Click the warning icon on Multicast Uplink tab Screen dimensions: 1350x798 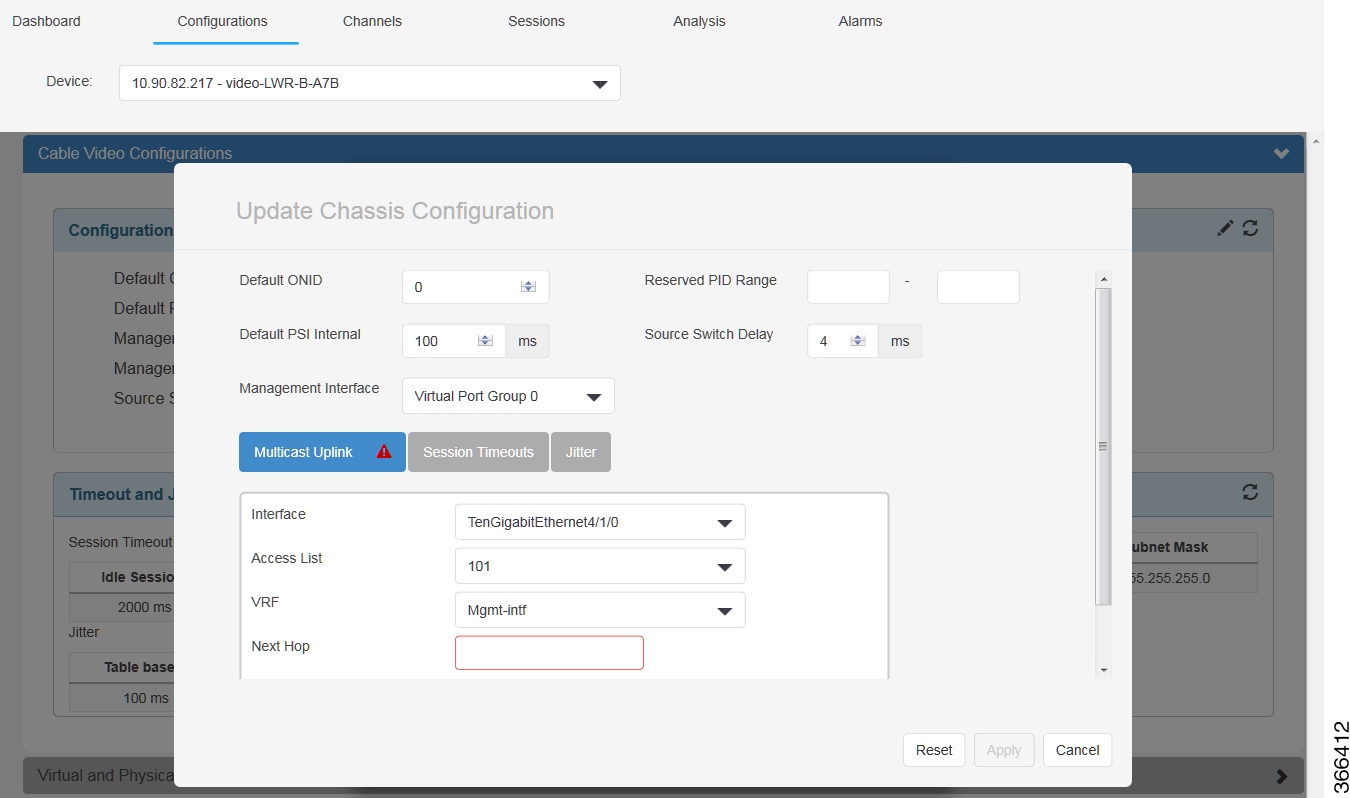point(383,452)
